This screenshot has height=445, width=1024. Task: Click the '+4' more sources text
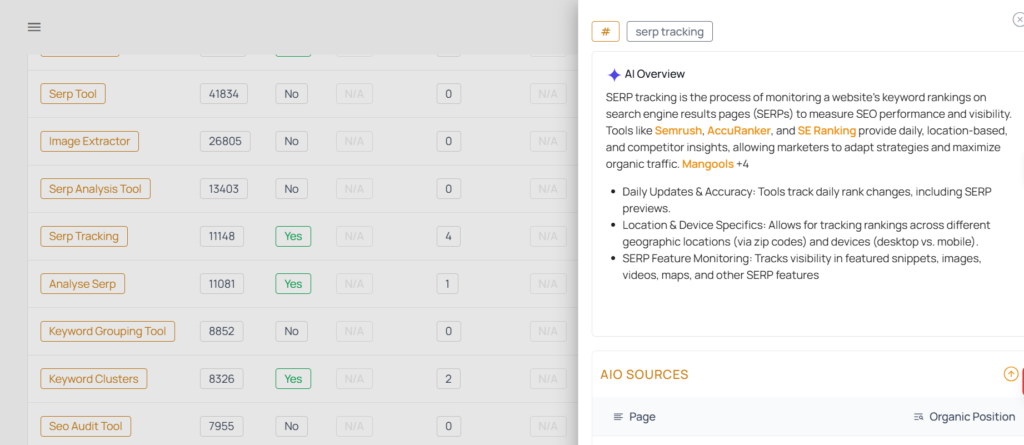coord(743,164)
